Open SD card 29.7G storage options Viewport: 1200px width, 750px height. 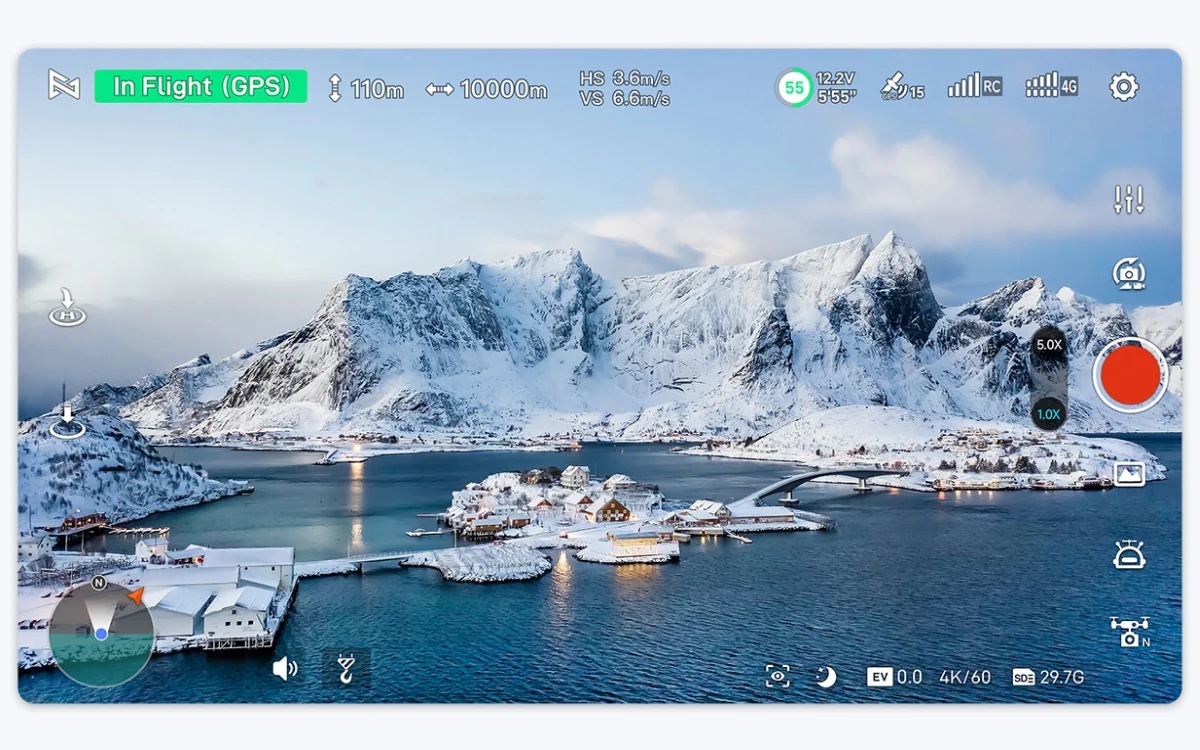coord(1048,677)
